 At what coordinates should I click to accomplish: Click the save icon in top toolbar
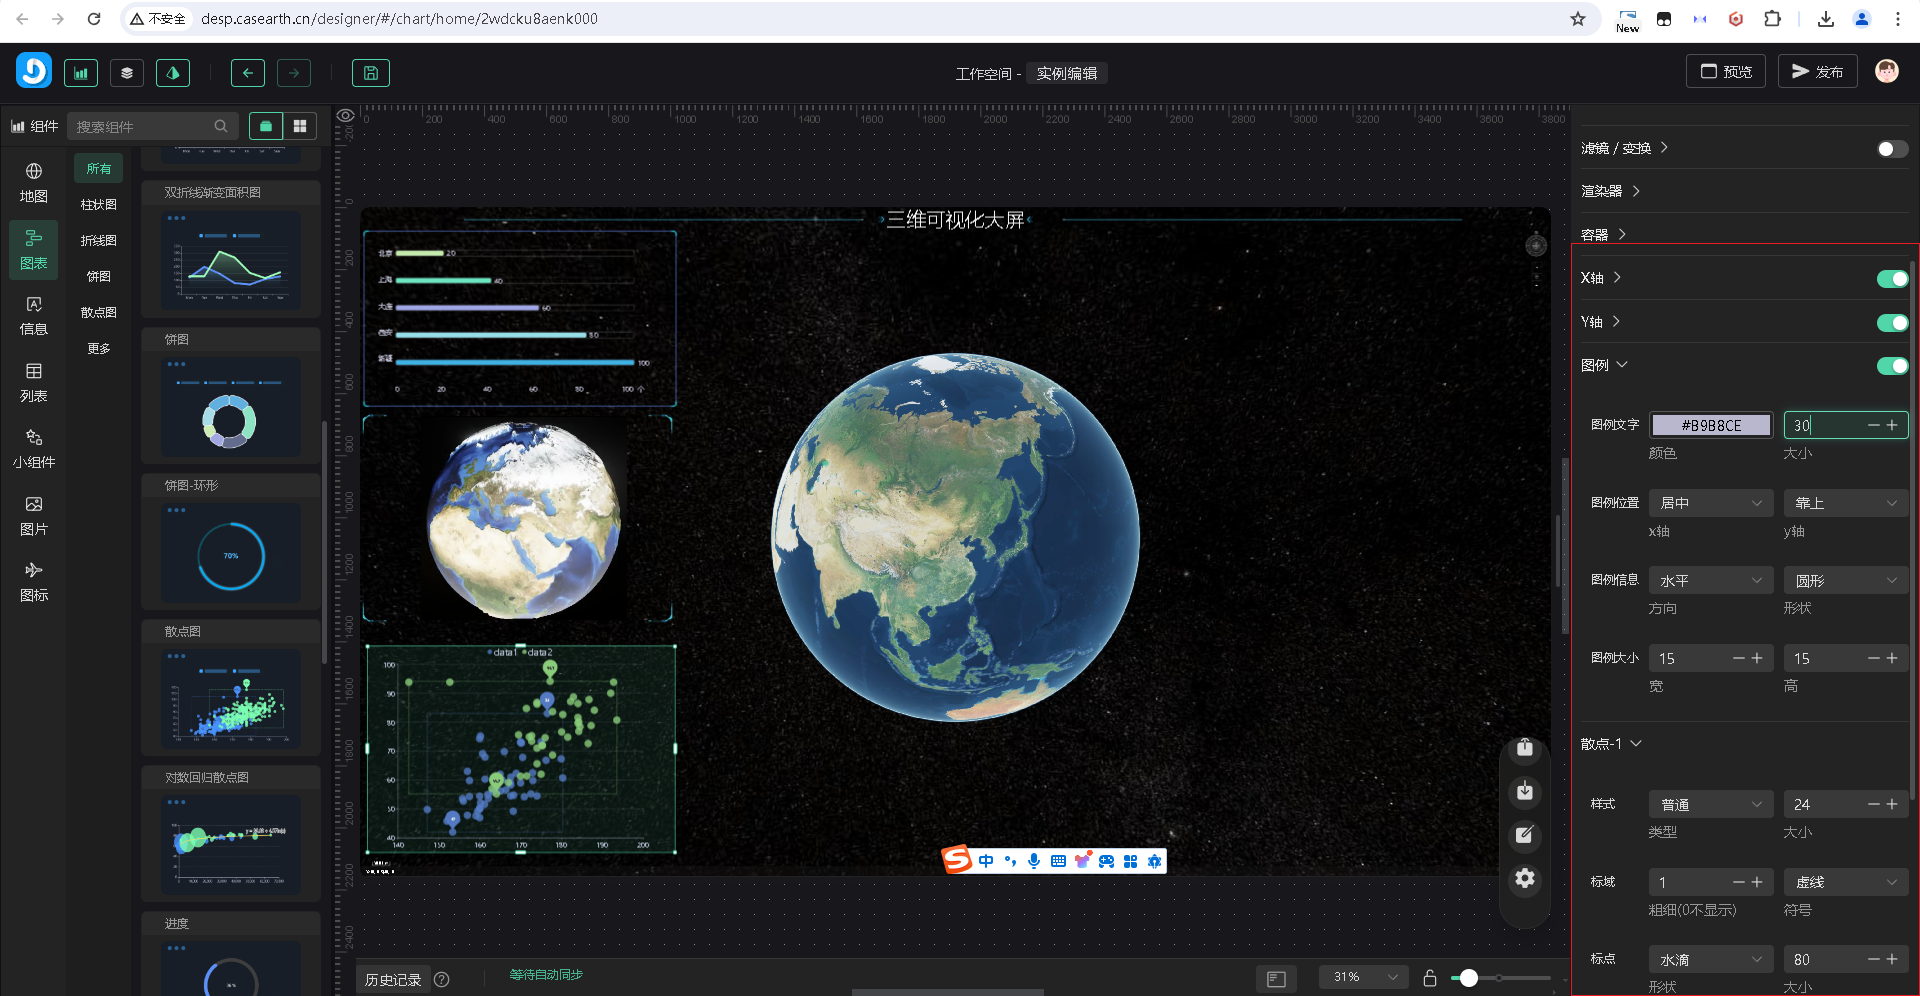click(370, 73)
